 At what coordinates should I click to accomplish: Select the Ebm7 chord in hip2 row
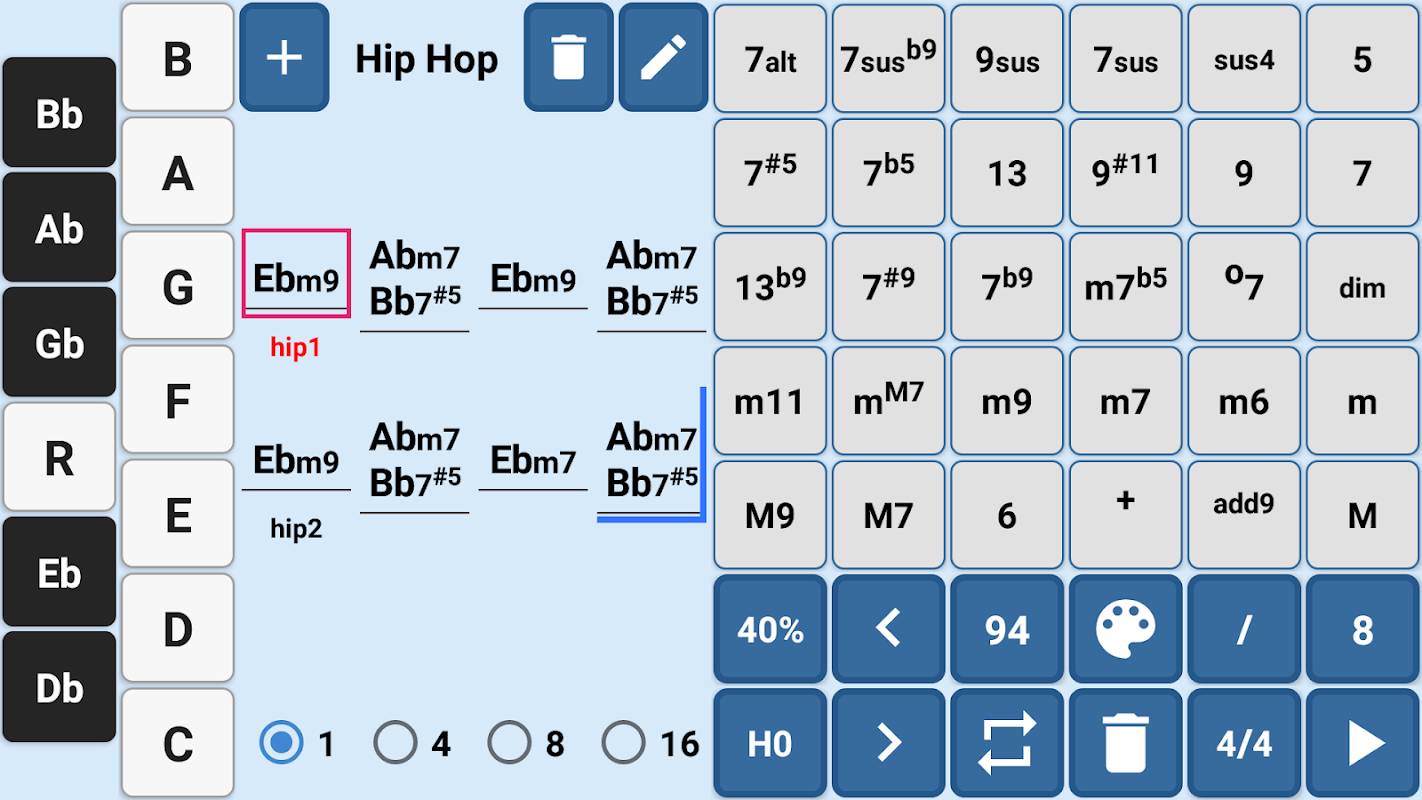click(x=533, y=461)
